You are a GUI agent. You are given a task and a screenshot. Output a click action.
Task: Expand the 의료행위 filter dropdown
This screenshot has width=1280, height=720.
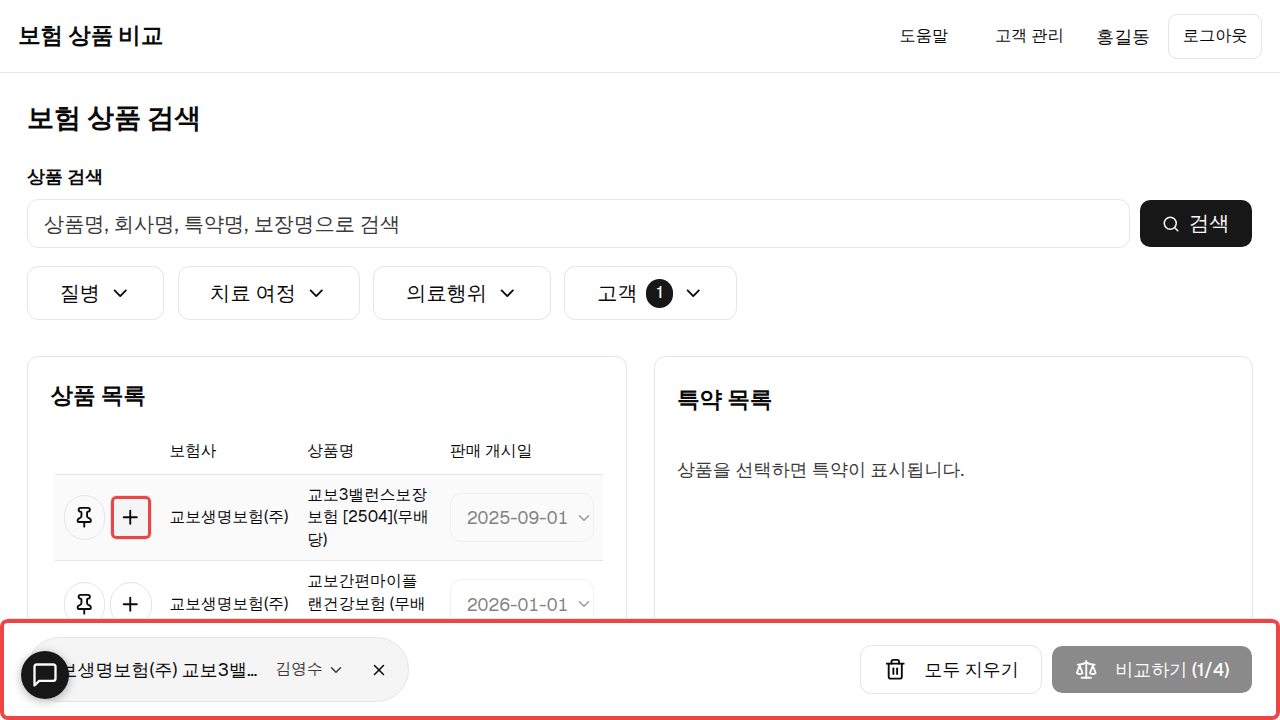462,293
